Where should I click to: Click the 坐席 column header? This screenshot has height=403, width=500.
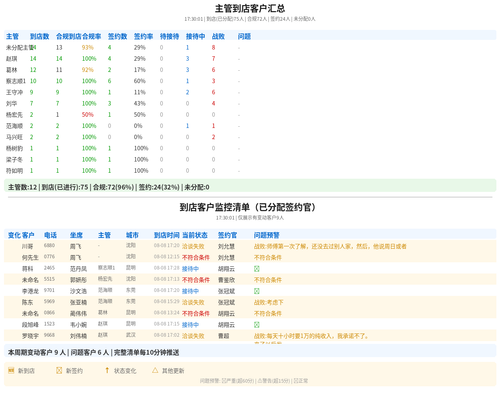(x=76, y=235)
